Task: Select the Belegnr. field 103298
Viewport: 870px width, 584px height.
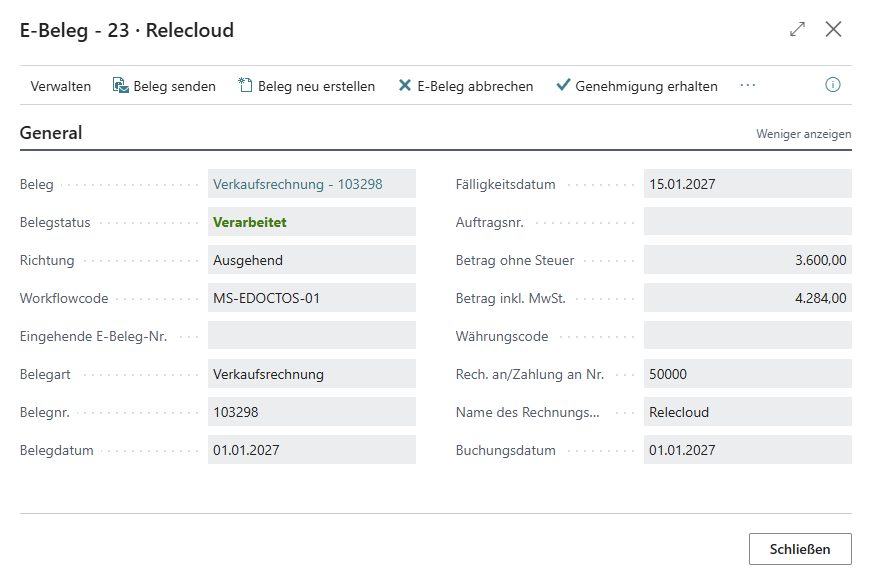Action: pos(312,412)
